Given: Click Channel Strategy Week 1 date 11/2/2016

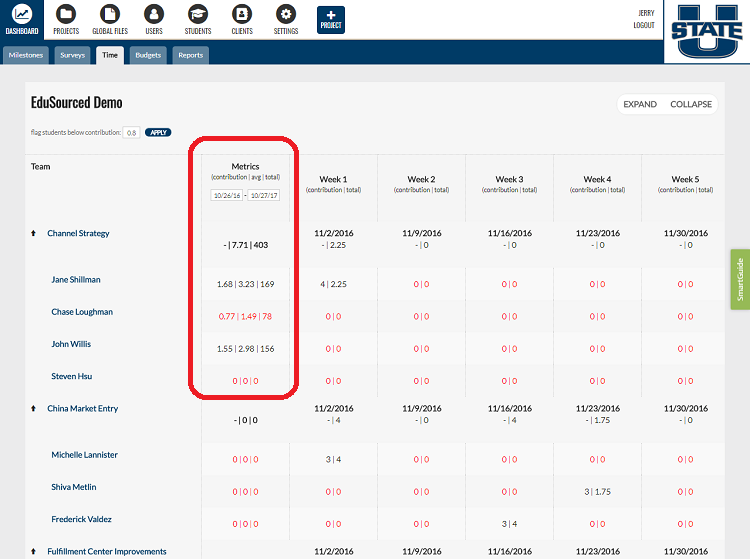Looking at the screenshot, I should 333,233.
